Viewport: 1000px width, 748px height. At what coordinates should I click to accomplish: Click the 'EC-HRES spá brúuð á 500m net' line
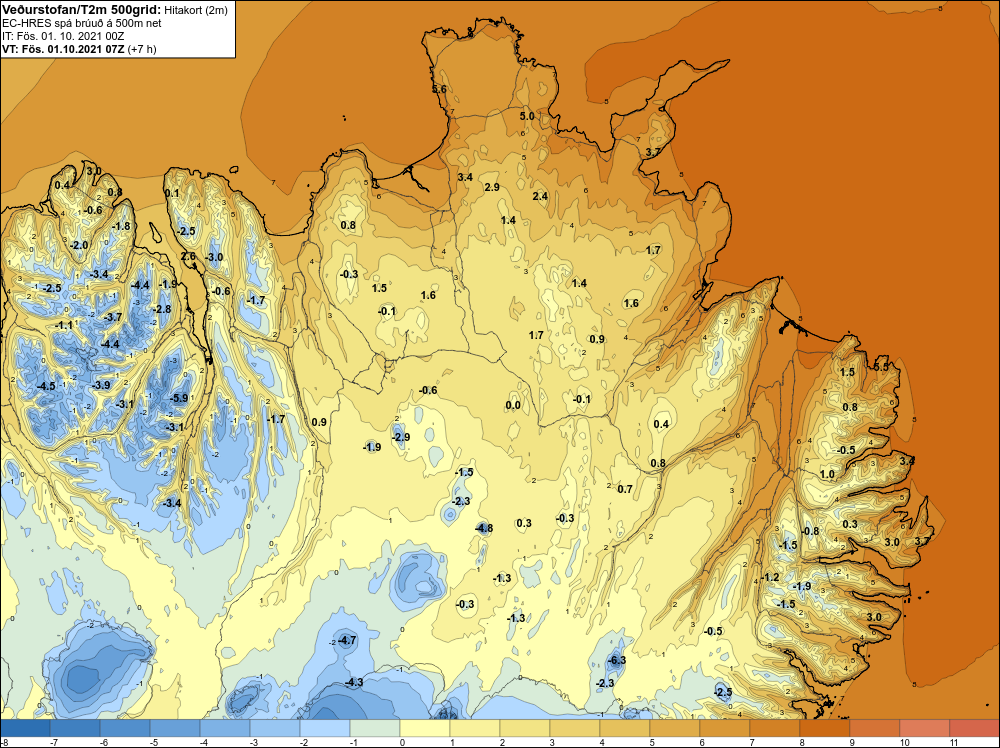coord(82,23)
